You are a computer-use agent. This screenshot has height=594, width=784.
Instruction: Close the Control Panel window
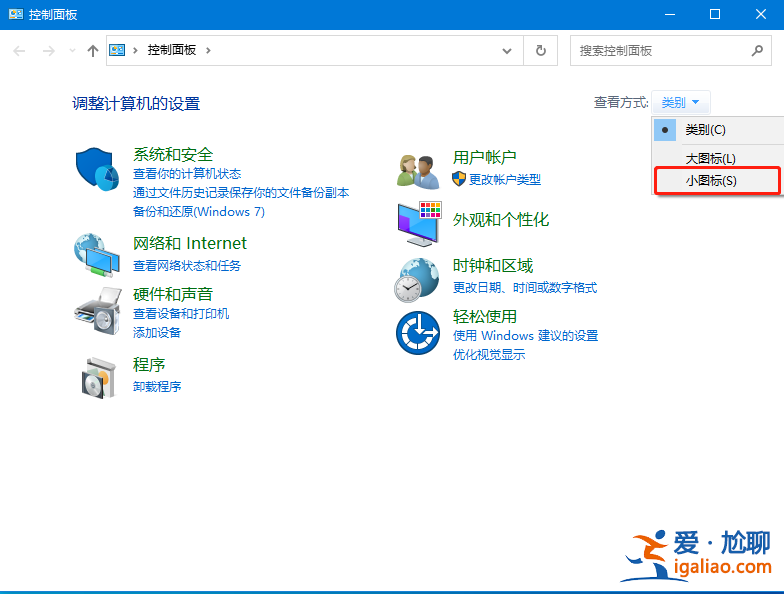pyautogui.click(x=760, y=14)
